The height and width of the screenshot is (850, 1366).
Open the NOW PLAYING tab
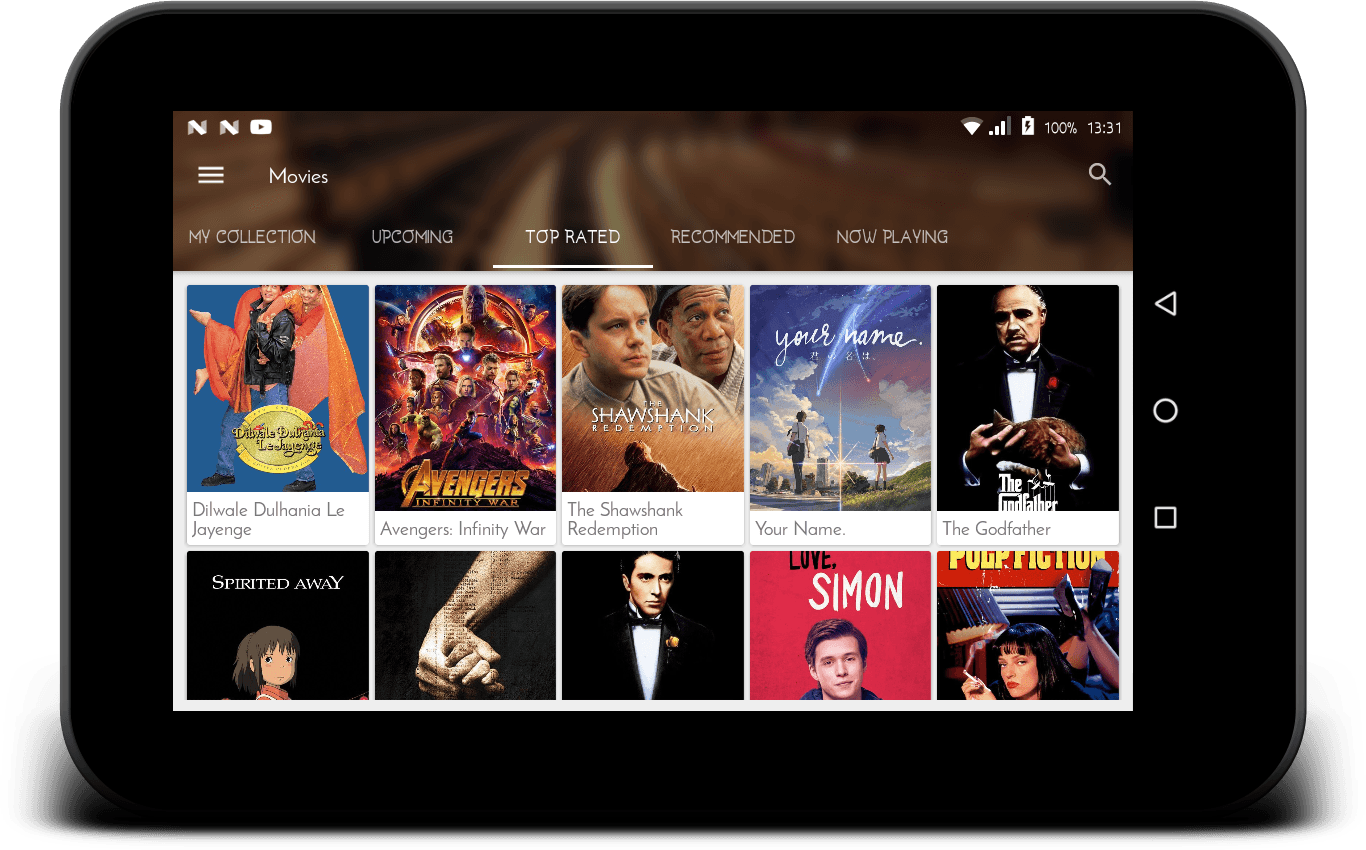click(891, 237)
